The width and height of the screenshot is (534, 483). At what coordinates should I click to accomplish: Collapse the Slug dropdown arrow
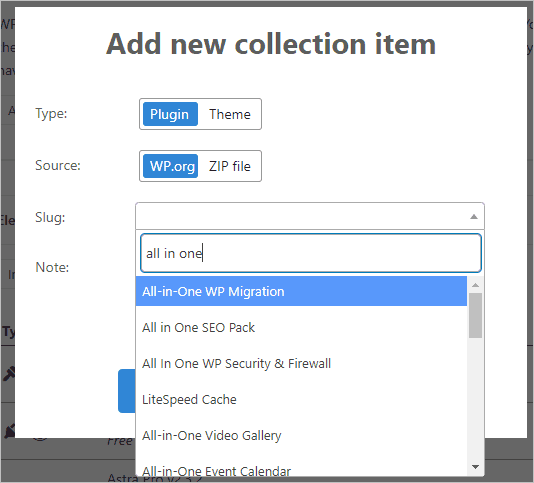coord(474,217)
